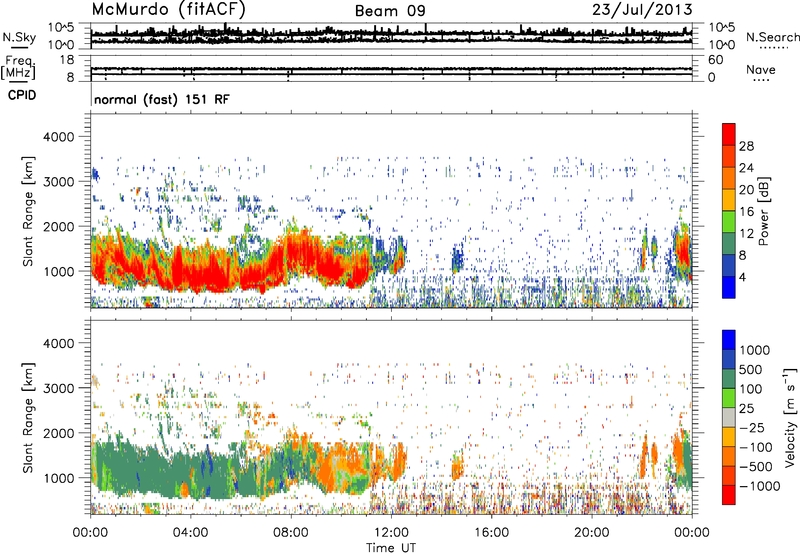
Task: Click the 'normal (fast) 151 RF' text
Action: (x=162, y=99)
